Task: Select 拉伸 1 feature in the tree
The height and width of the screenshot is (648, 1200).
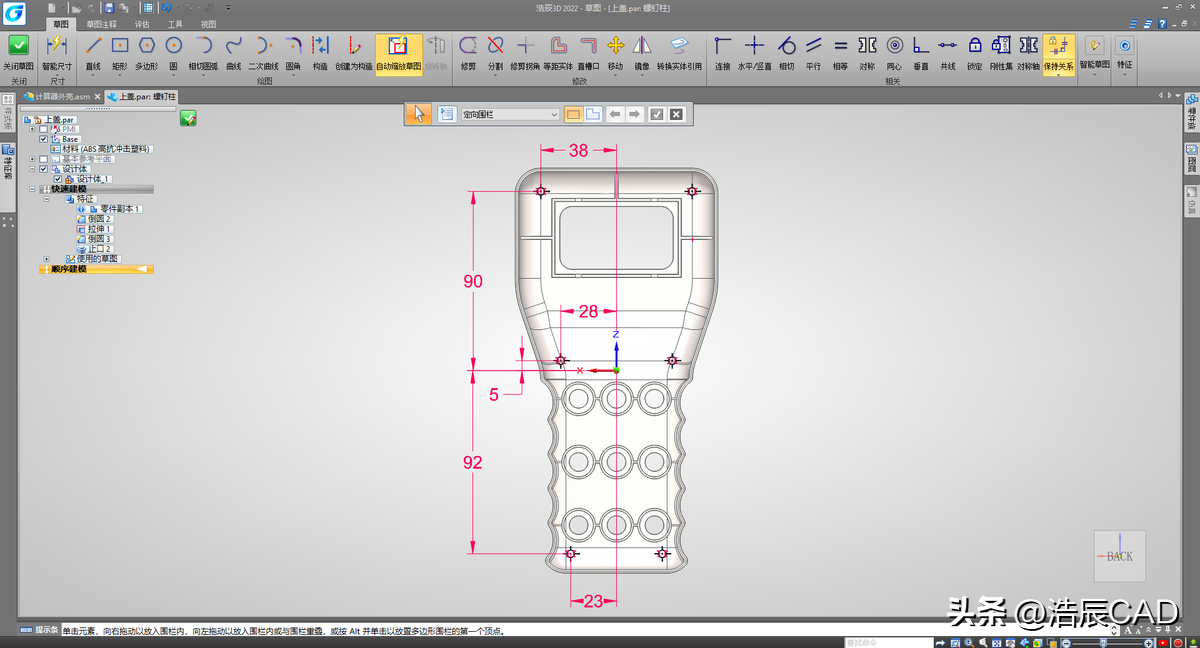Action: pyautogui.click(x=99, y=229)
